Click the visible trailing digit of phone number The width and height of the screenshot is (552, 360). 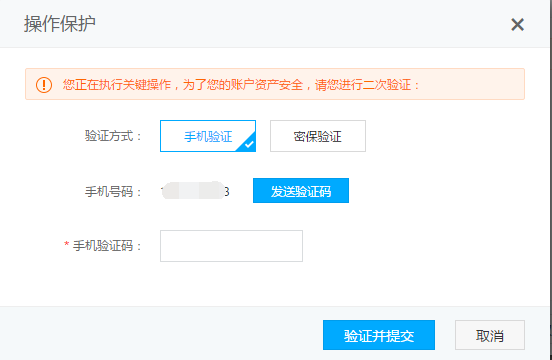[x=227, y=192]
